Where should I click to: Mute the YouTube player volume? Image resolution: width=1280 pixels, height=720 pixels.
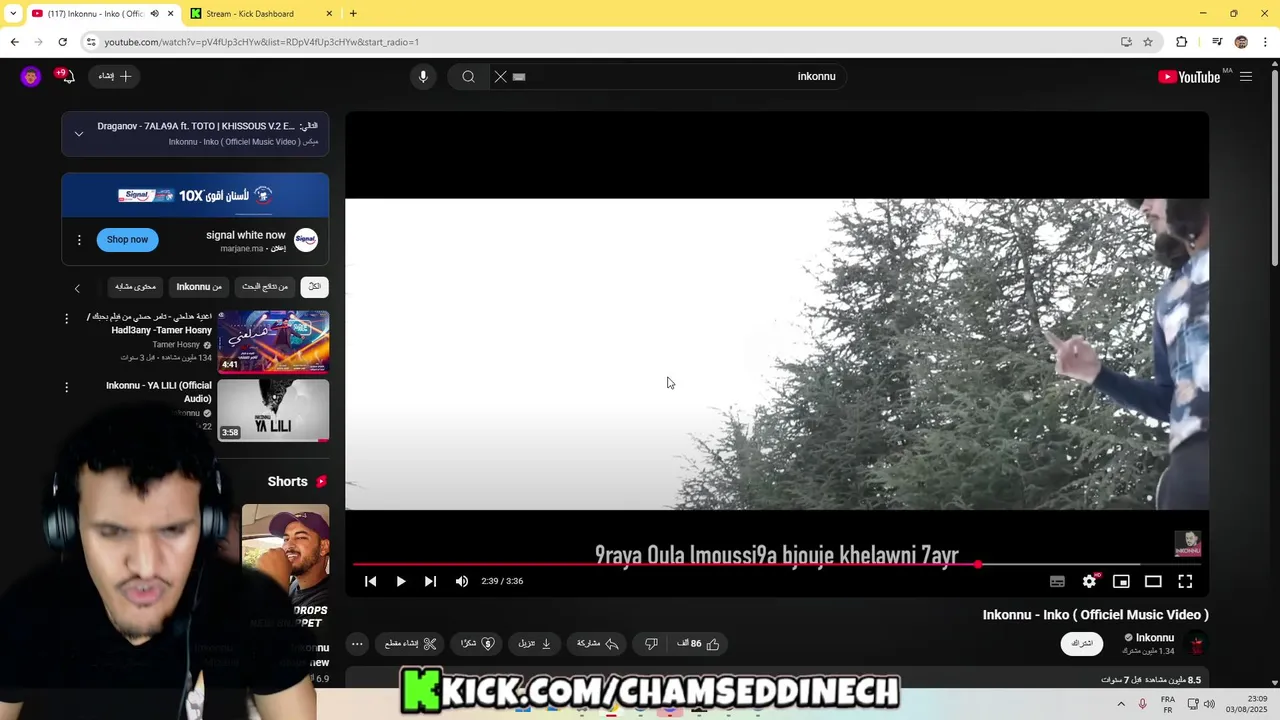[x=461, y=581]
